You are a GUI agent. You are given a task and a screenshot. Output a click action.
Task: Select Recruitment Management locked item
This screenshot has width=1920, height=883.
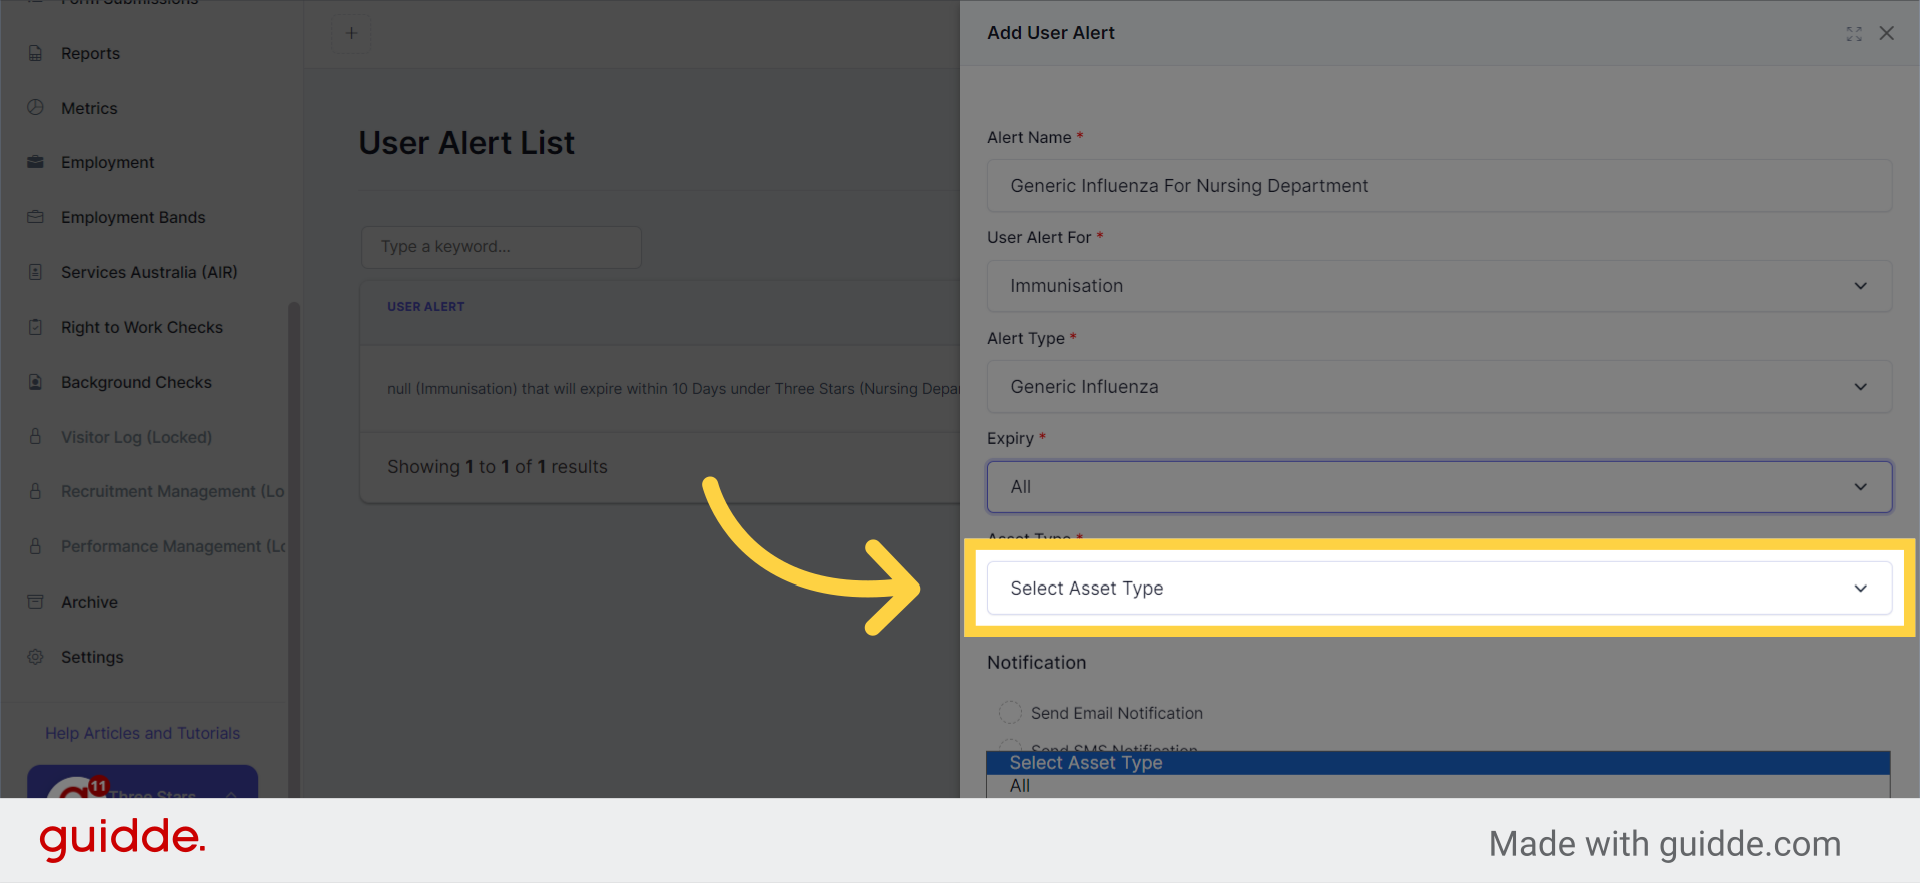click(172, 491)
